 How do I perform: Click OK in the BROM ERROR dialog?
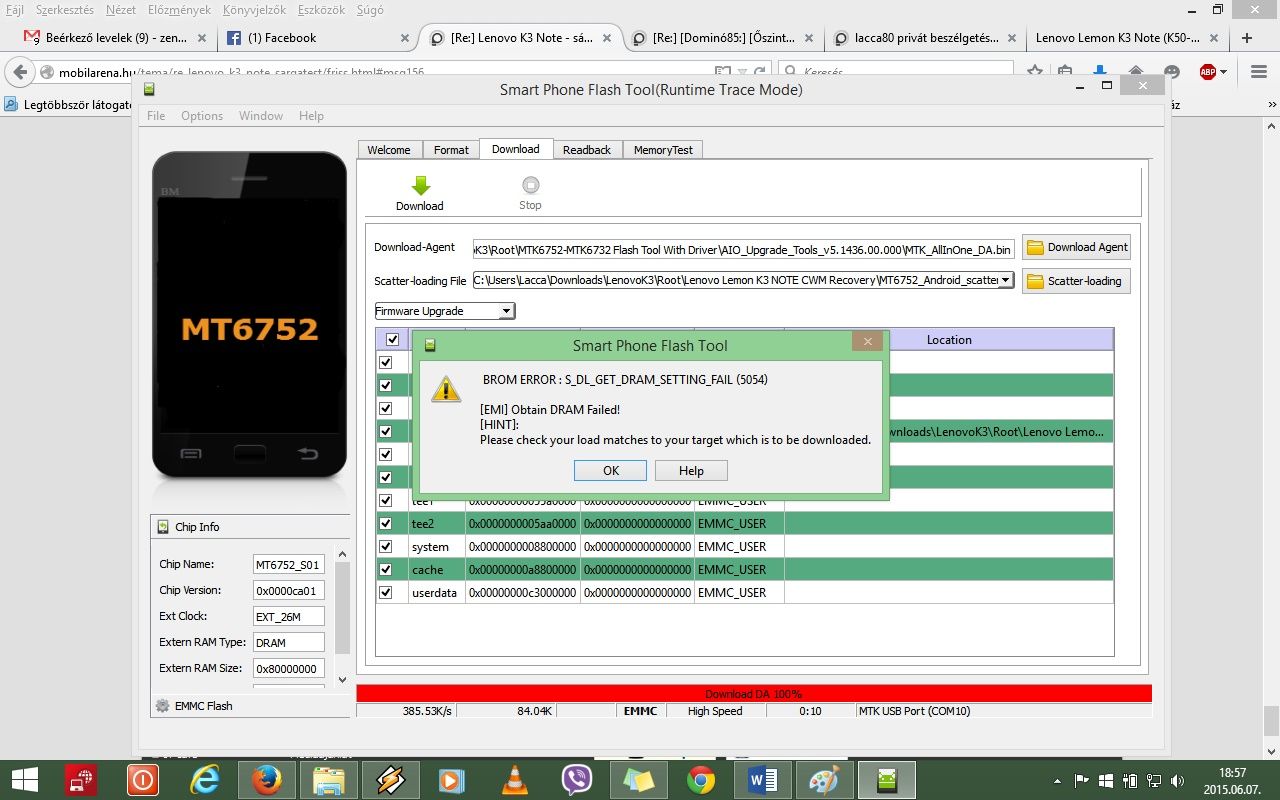pyautogui.click(x=611, y=471)
